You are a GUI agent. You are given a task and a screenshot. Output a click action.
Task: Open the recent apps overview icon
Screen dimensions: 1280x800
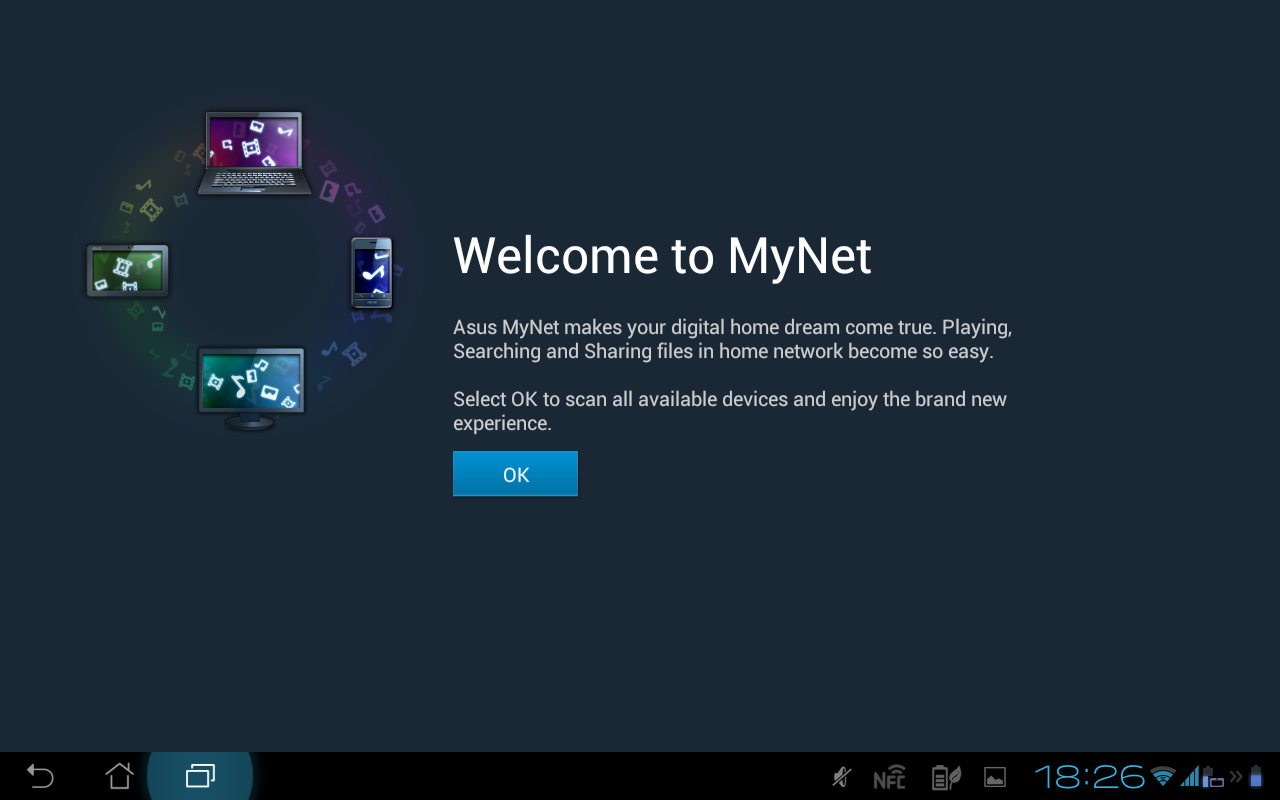click(200, 776)
